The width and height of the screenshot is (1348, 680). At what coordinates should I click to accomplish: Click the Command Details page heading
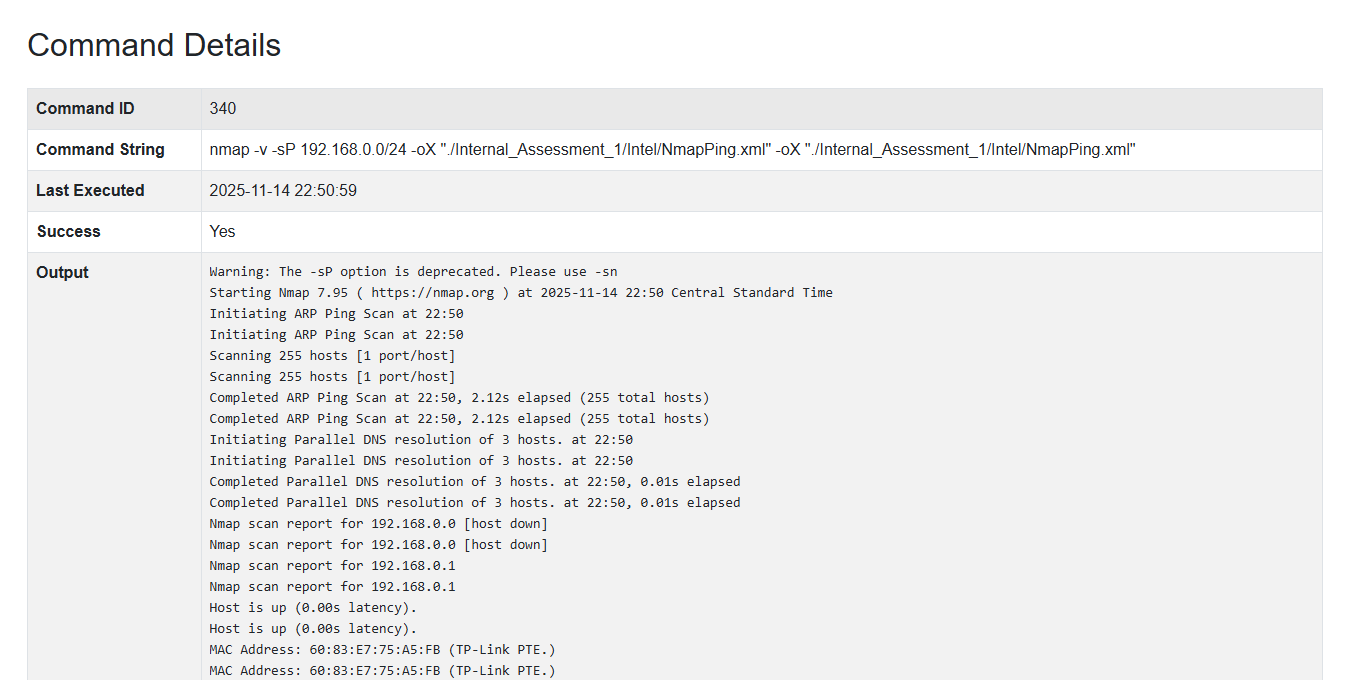[154, 45]
